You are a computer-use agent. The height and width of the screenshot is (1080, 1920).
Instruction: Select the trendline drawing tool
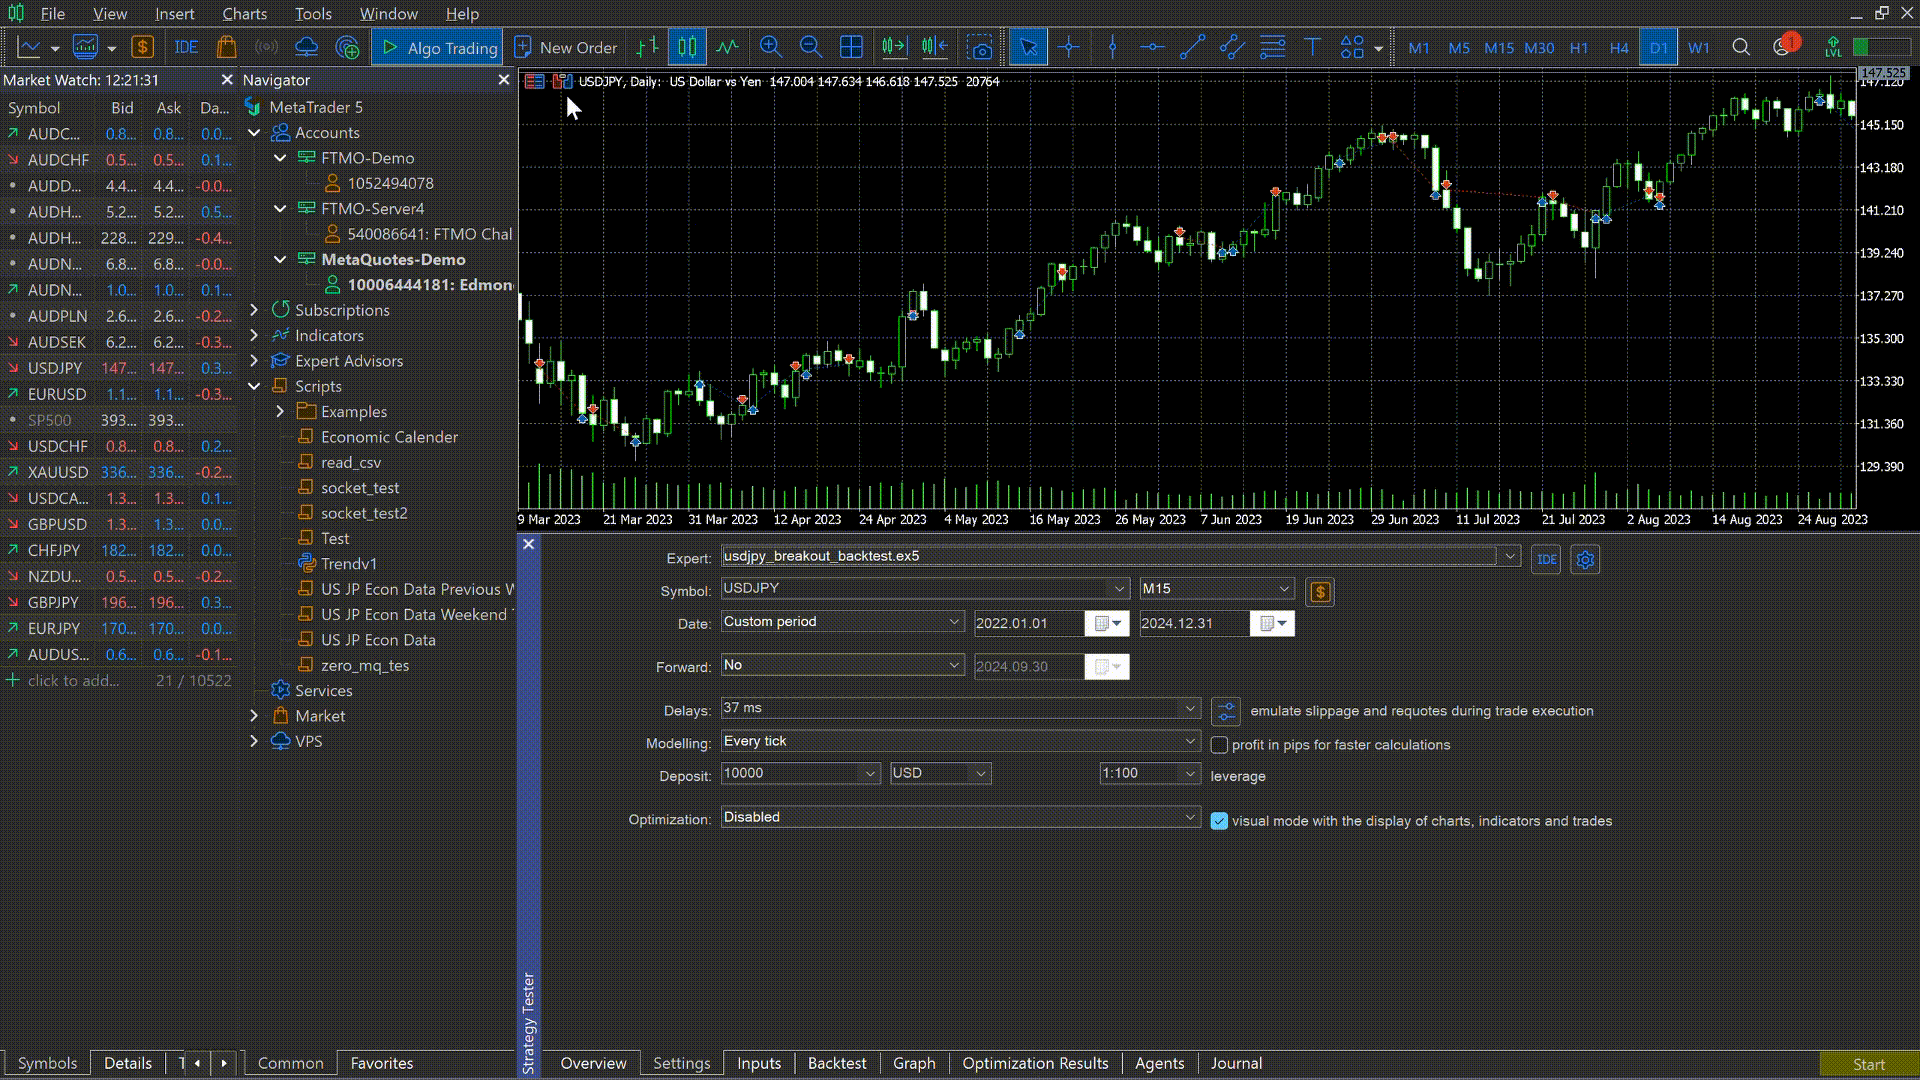pyautogui.click(x=1192, y=47)
